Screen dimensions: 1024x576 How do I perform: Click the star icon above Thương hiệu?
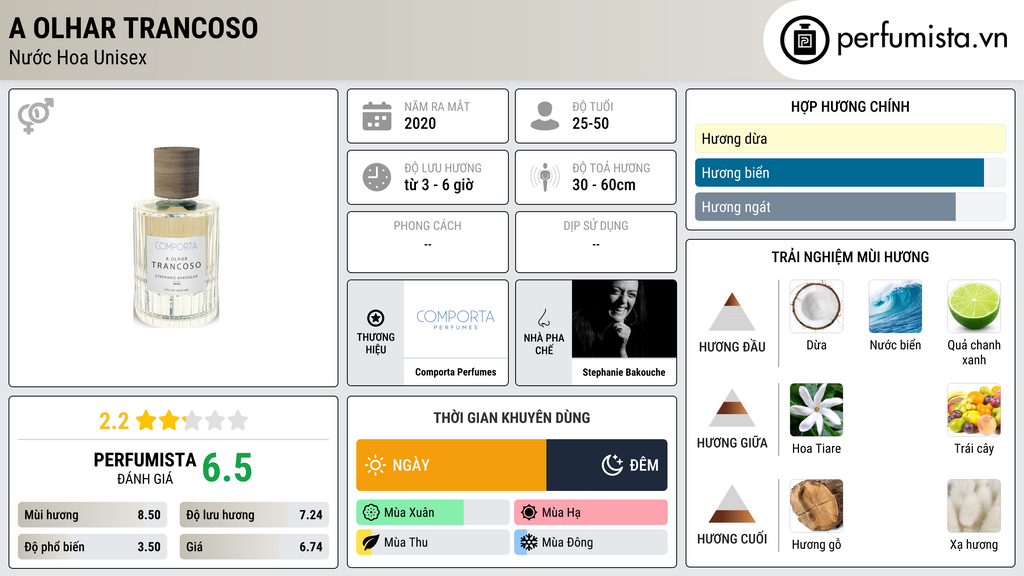click(x=376, y=318)
